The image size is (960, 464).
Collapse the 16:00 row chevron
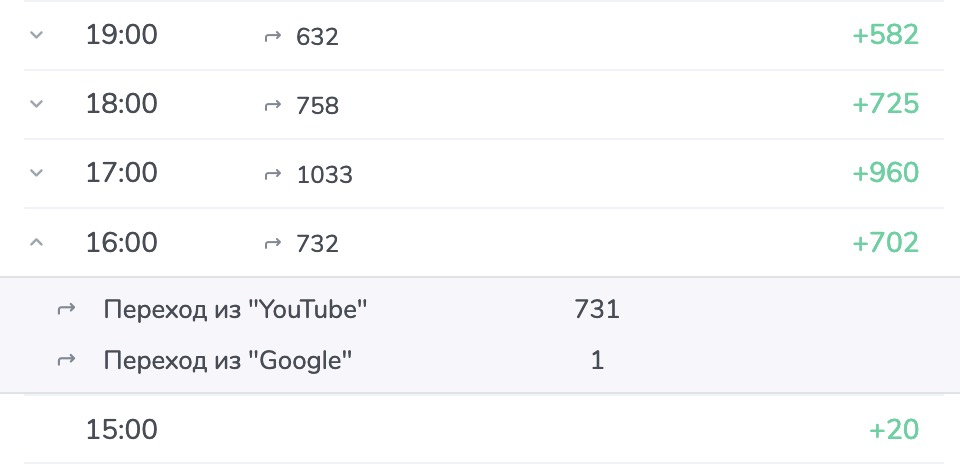[37, 242]
